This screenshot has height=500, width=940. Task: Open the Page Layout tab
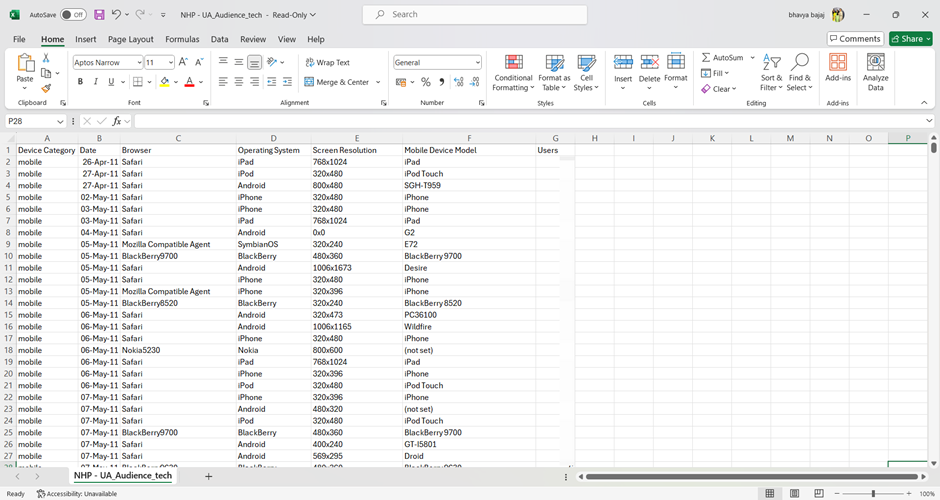point(131,39)
